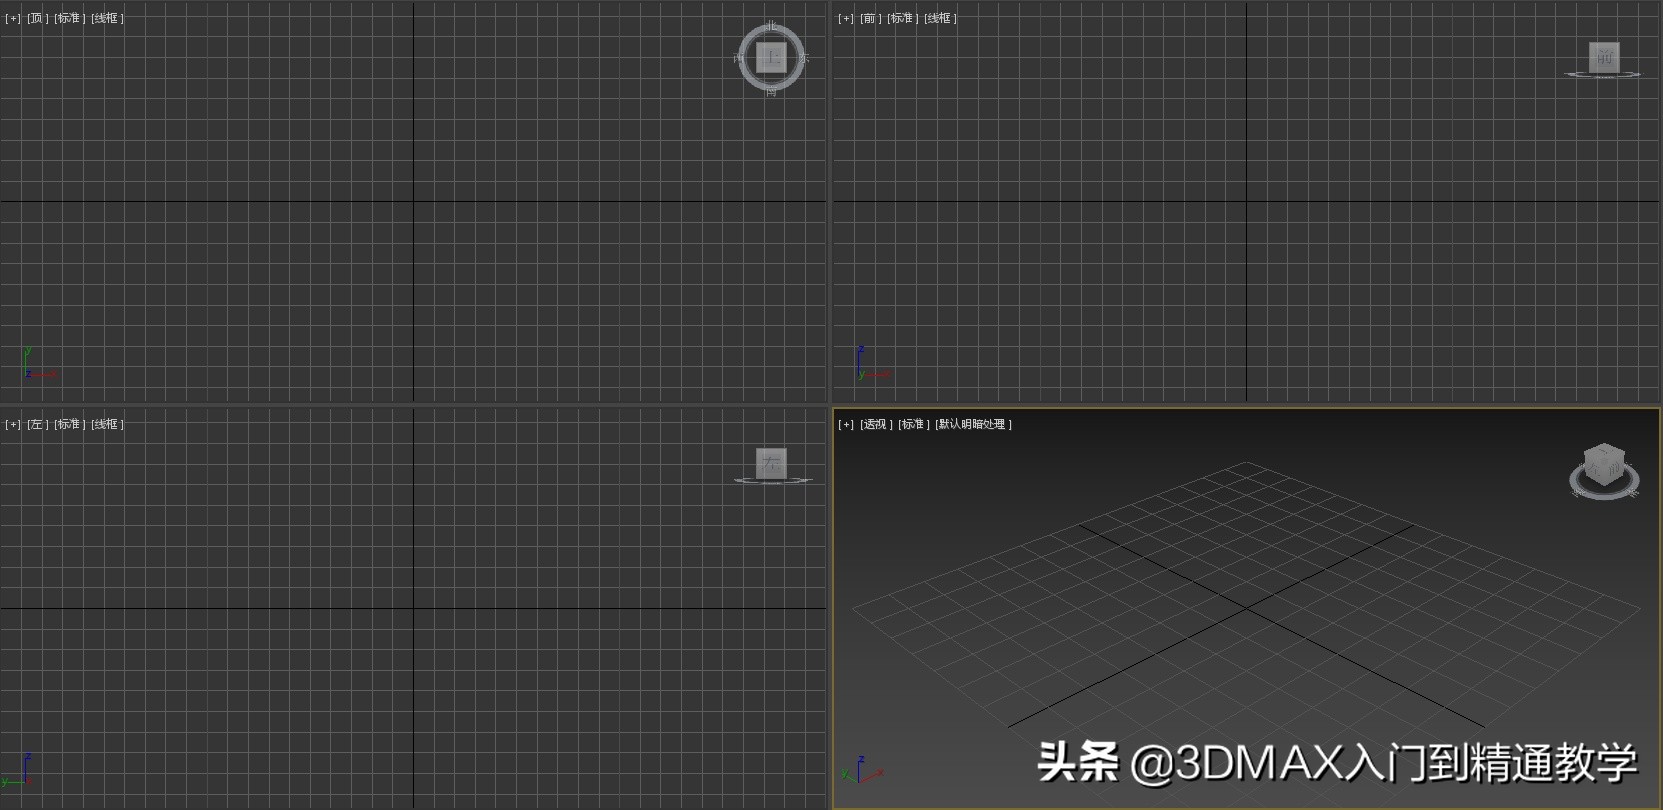Open the [+] menu of the Left viewport
This screenshot has width=1663, height=810.
click(x=13, y=424)
